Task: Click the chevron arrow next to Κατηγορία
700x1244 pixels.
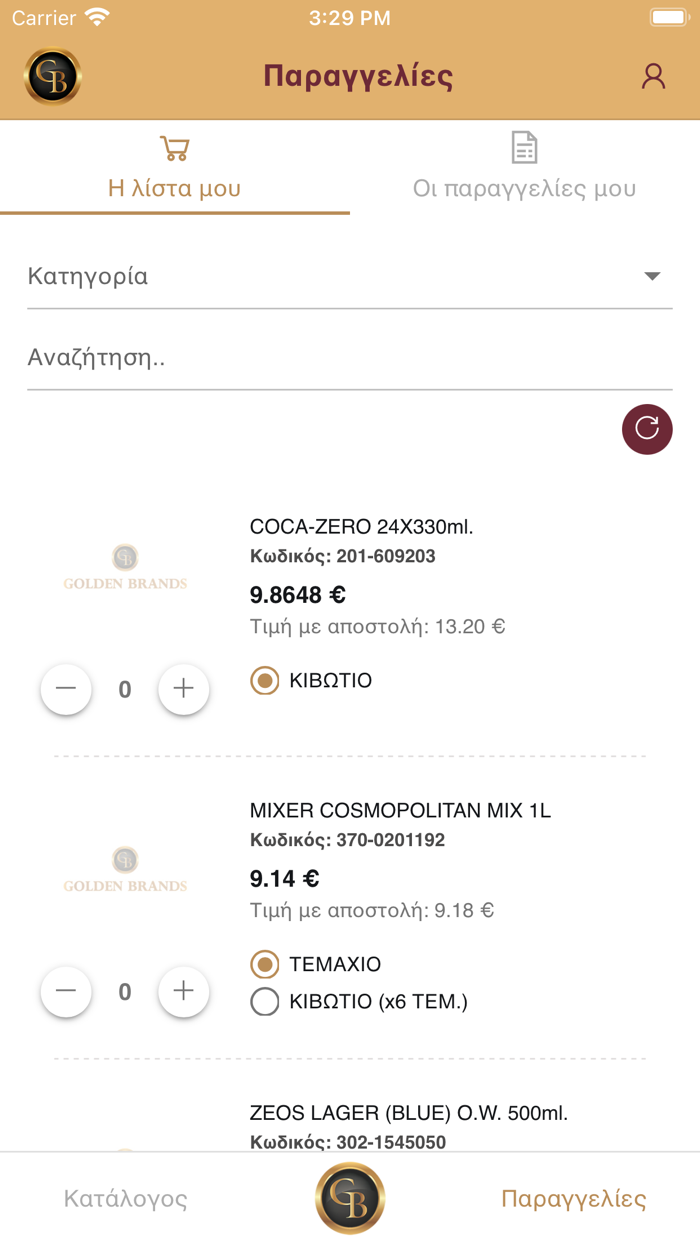Action: pos(652,276)
